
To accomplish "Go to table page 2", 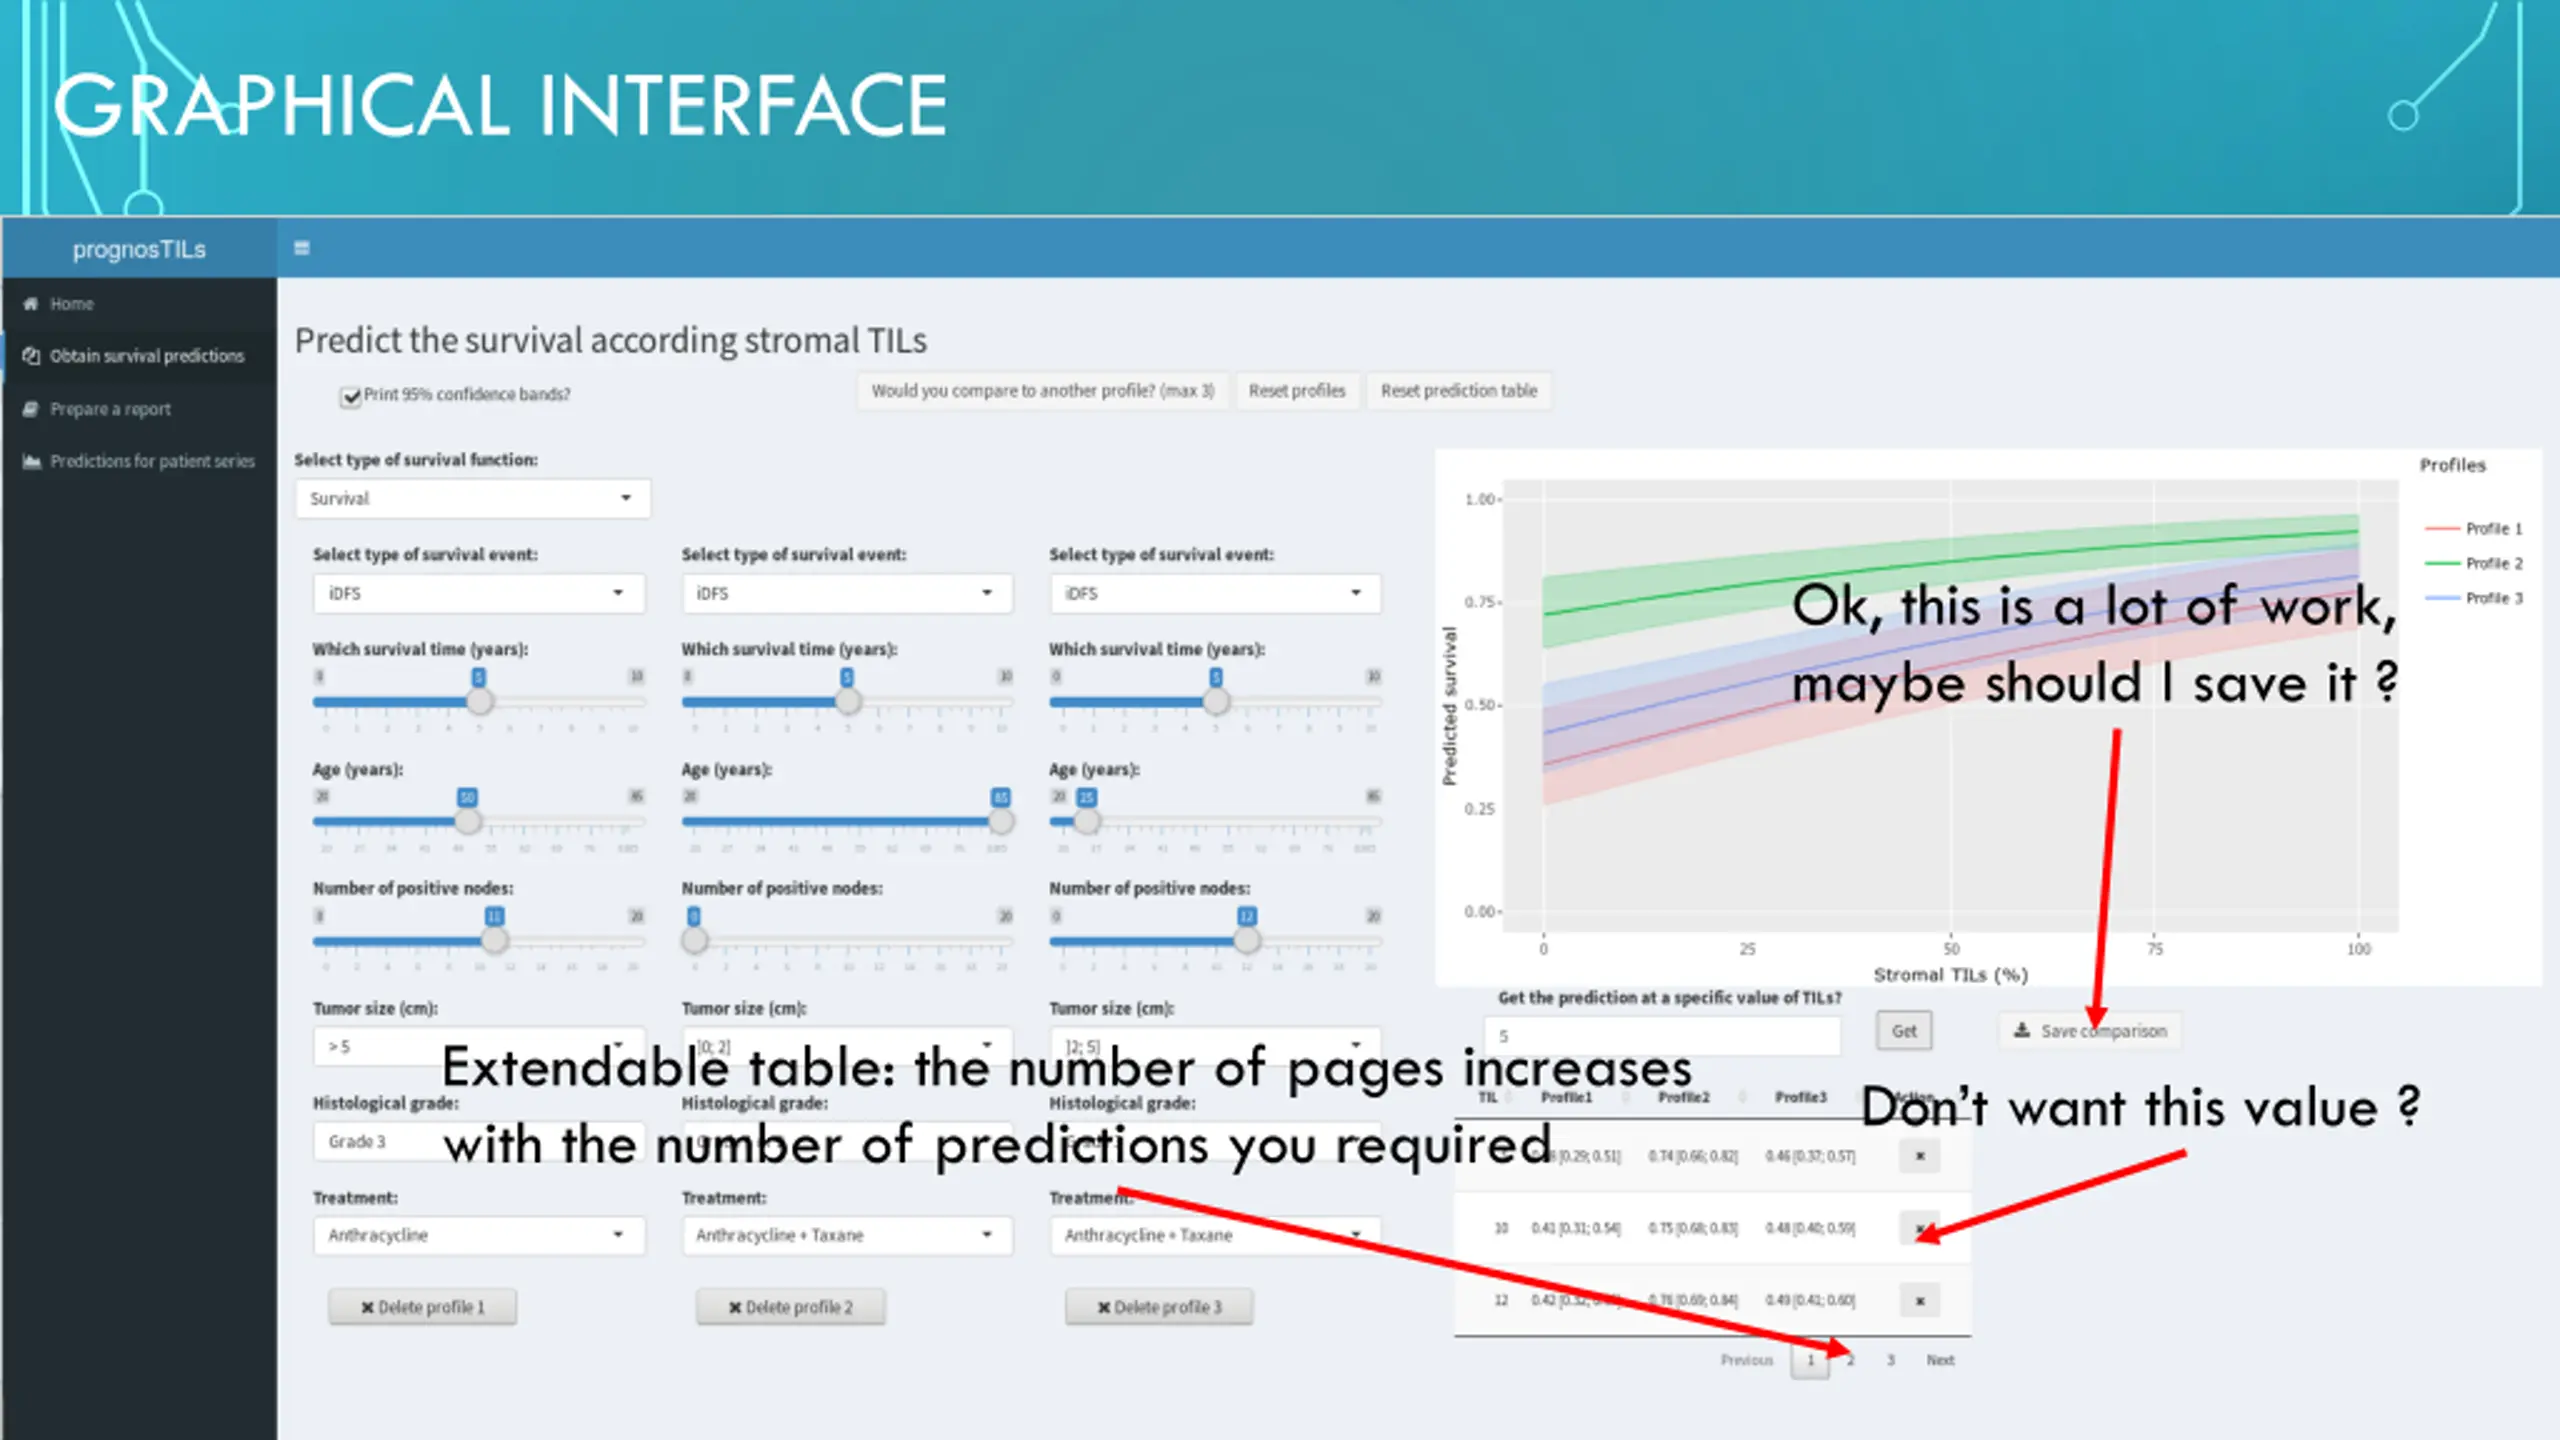I will pyautogui.click(x=1851, y=1360).
